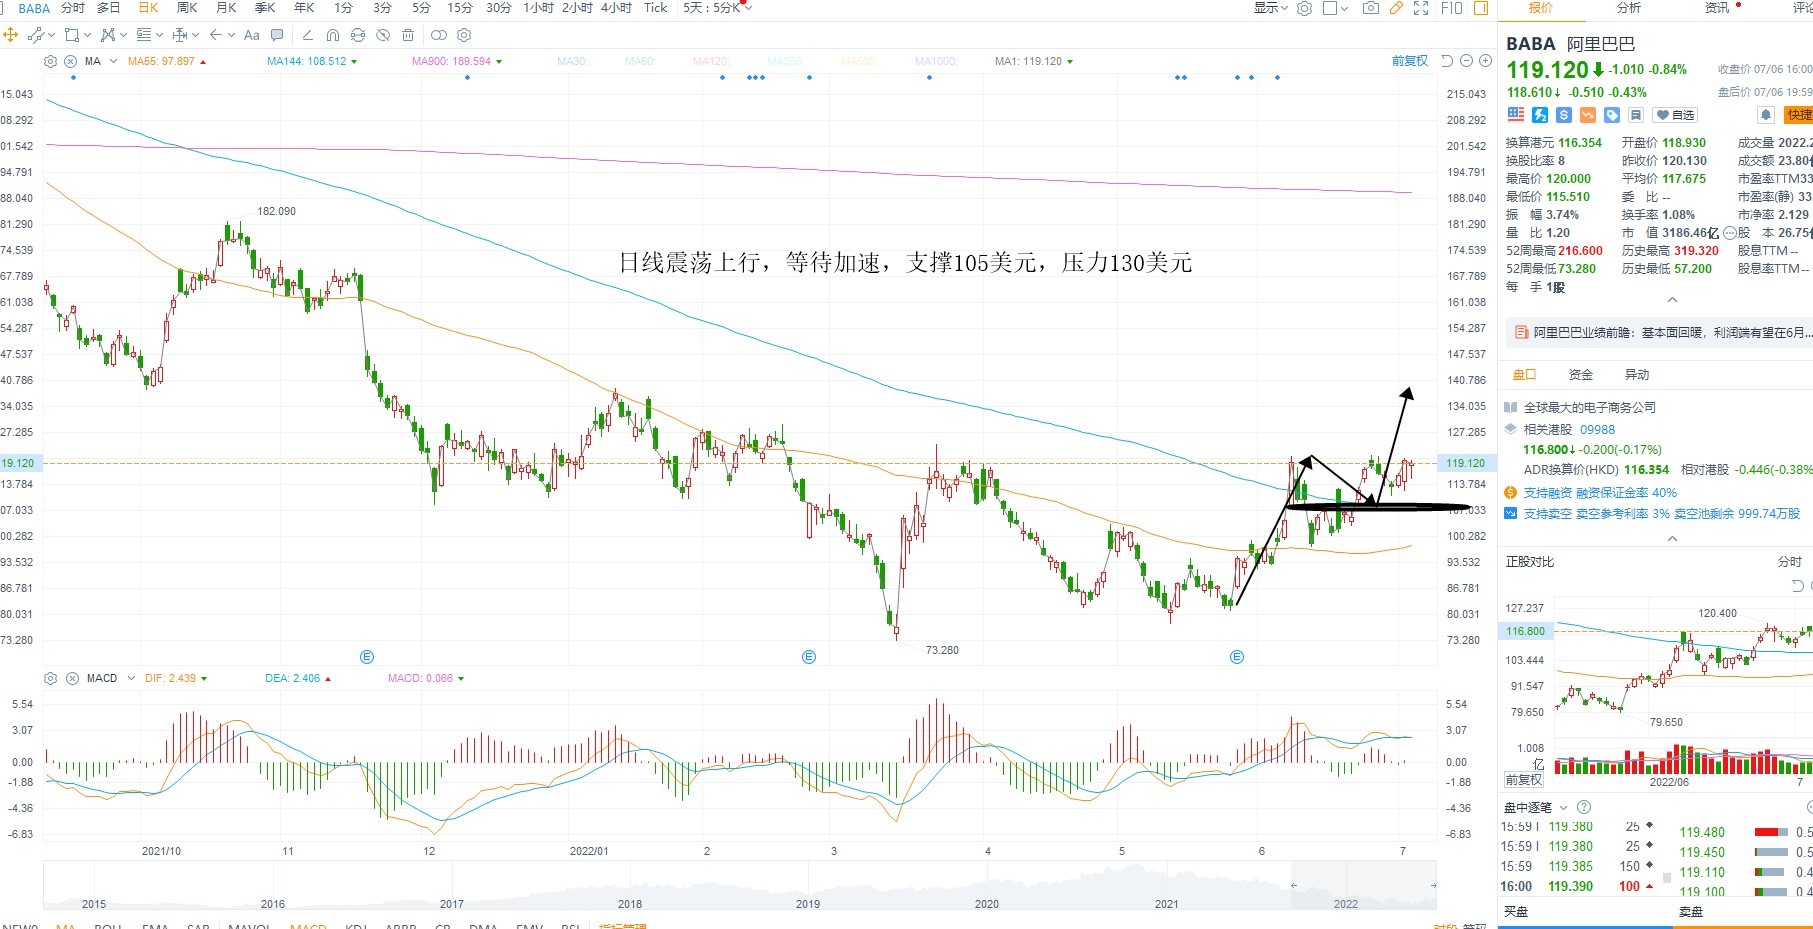Select KDJ indicator at bottom bar
1813x929 pixels.
(x=356, y=926)
